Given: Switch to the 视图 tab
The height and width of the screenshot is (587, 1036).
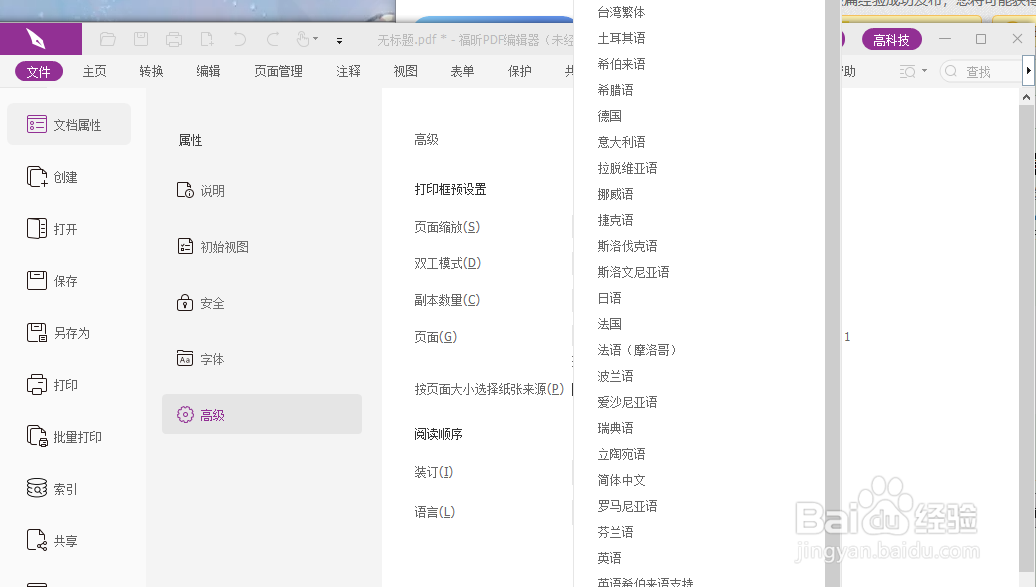Looking at the screenshot, I should (405, 71).
